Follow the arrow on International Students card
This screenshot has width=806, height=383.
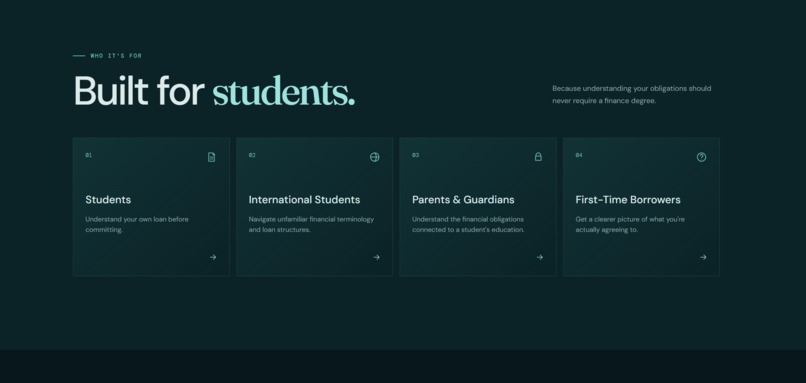point(376,257)
